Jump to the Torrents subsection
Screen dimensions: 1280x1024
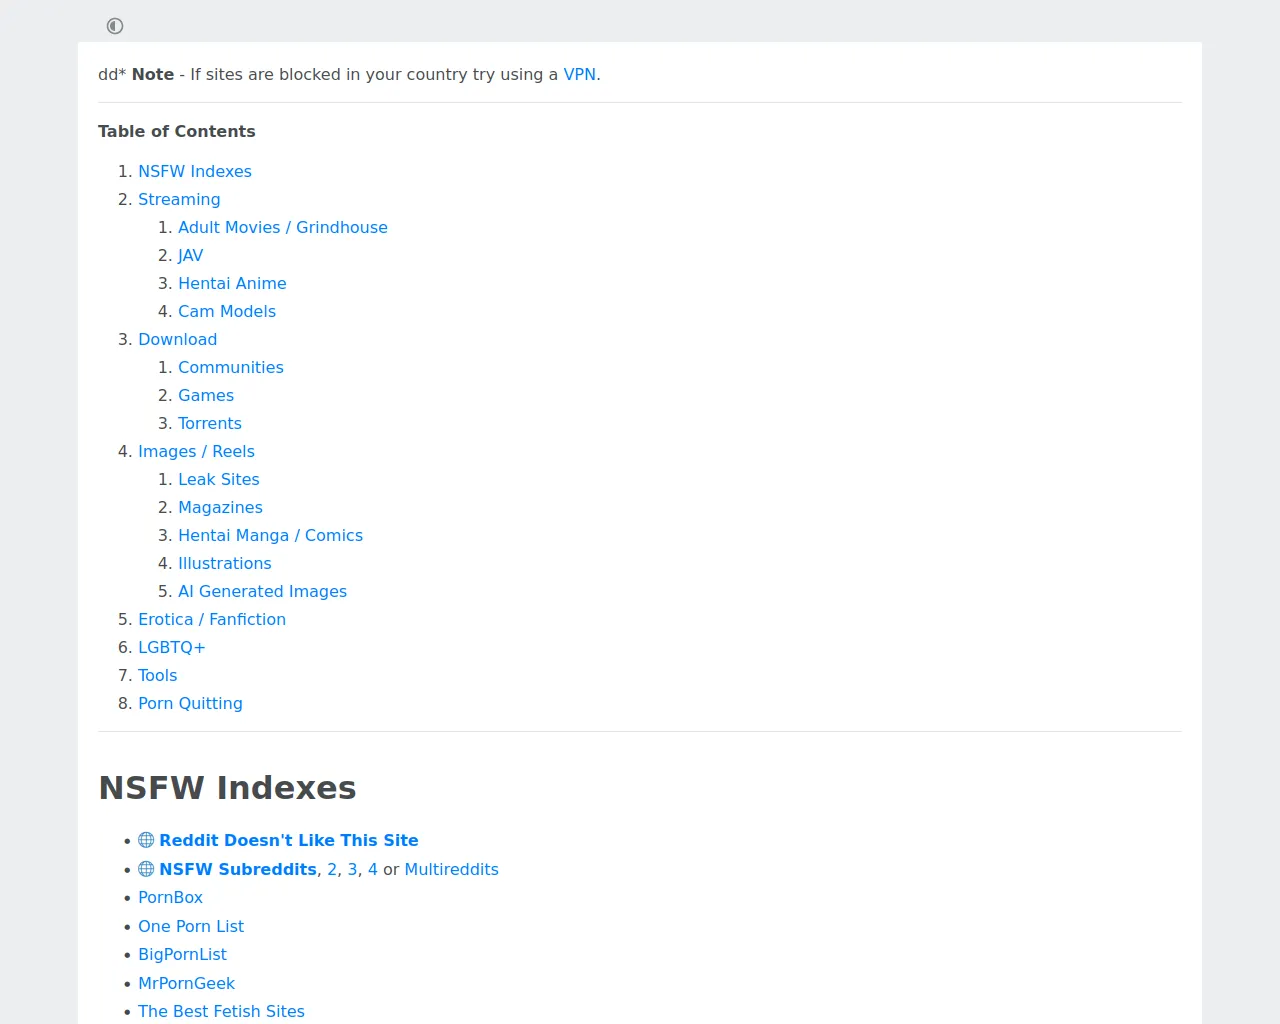(x=209, y=423)
